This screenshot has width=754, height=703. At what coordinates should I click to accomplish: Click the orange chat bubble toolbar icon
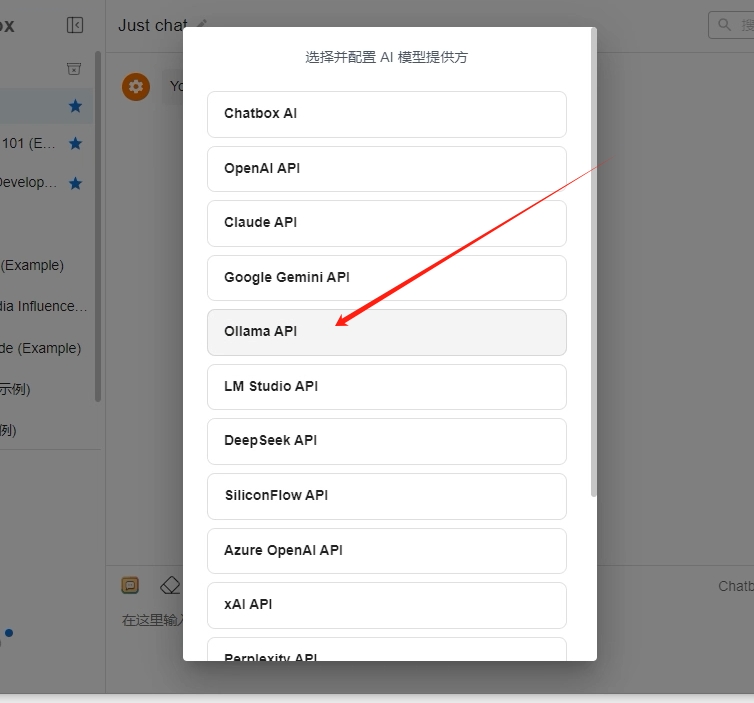[130, 585]
